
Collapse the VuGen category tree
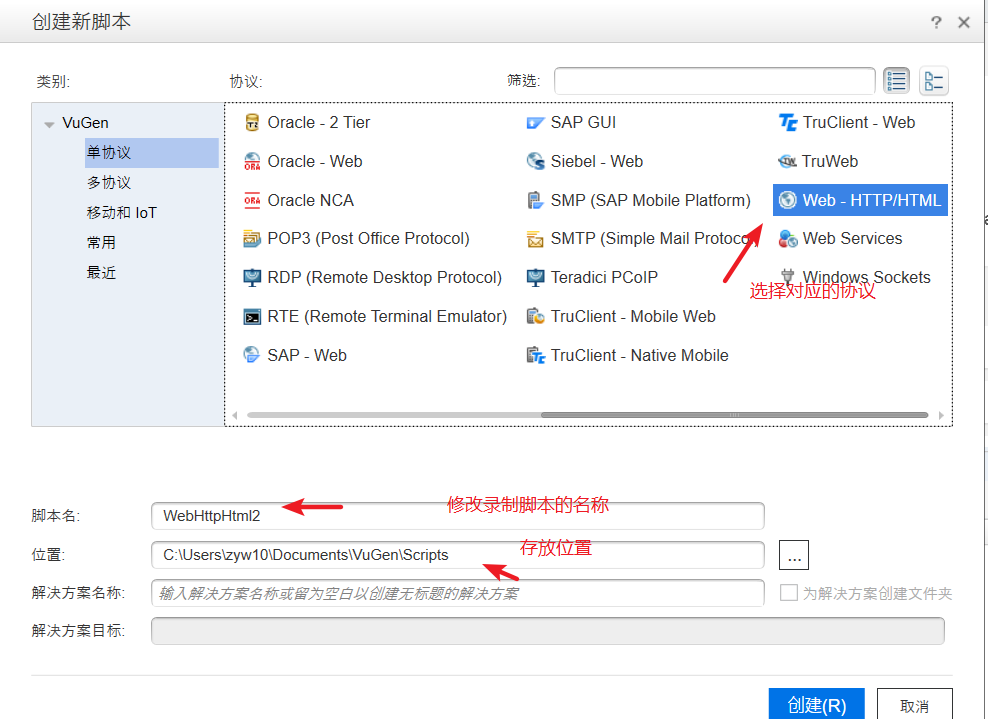pos(49,124)
